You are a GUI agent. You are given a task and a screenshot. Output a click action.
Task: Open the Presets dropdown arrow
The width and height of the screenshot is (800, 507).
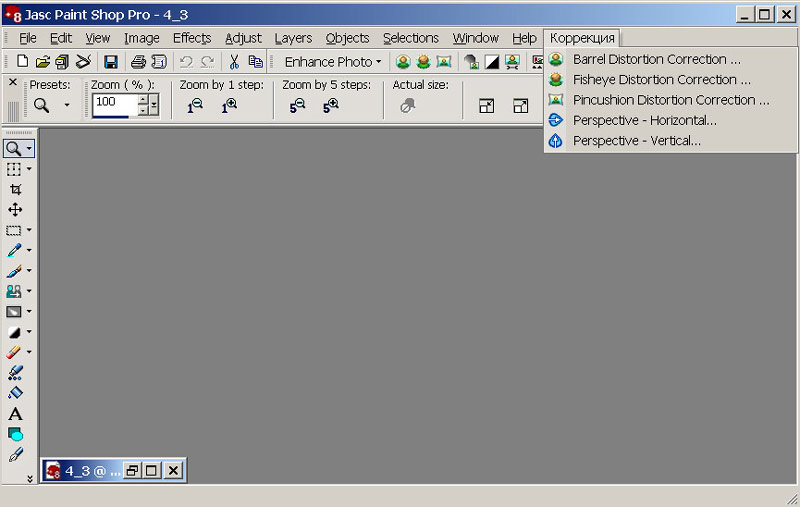click(67, 105)
